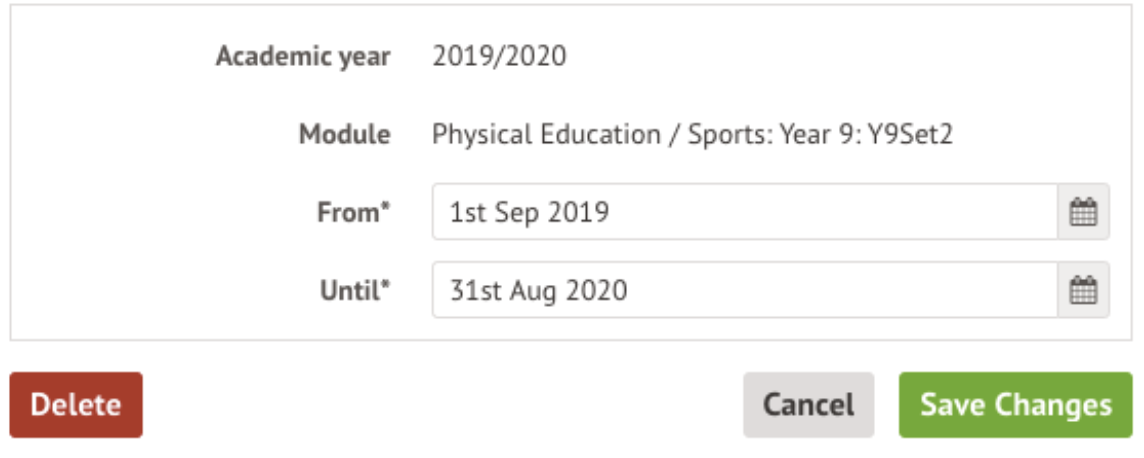
Task: Open the From date calendar picker
Action: (x=1083, y=212)
